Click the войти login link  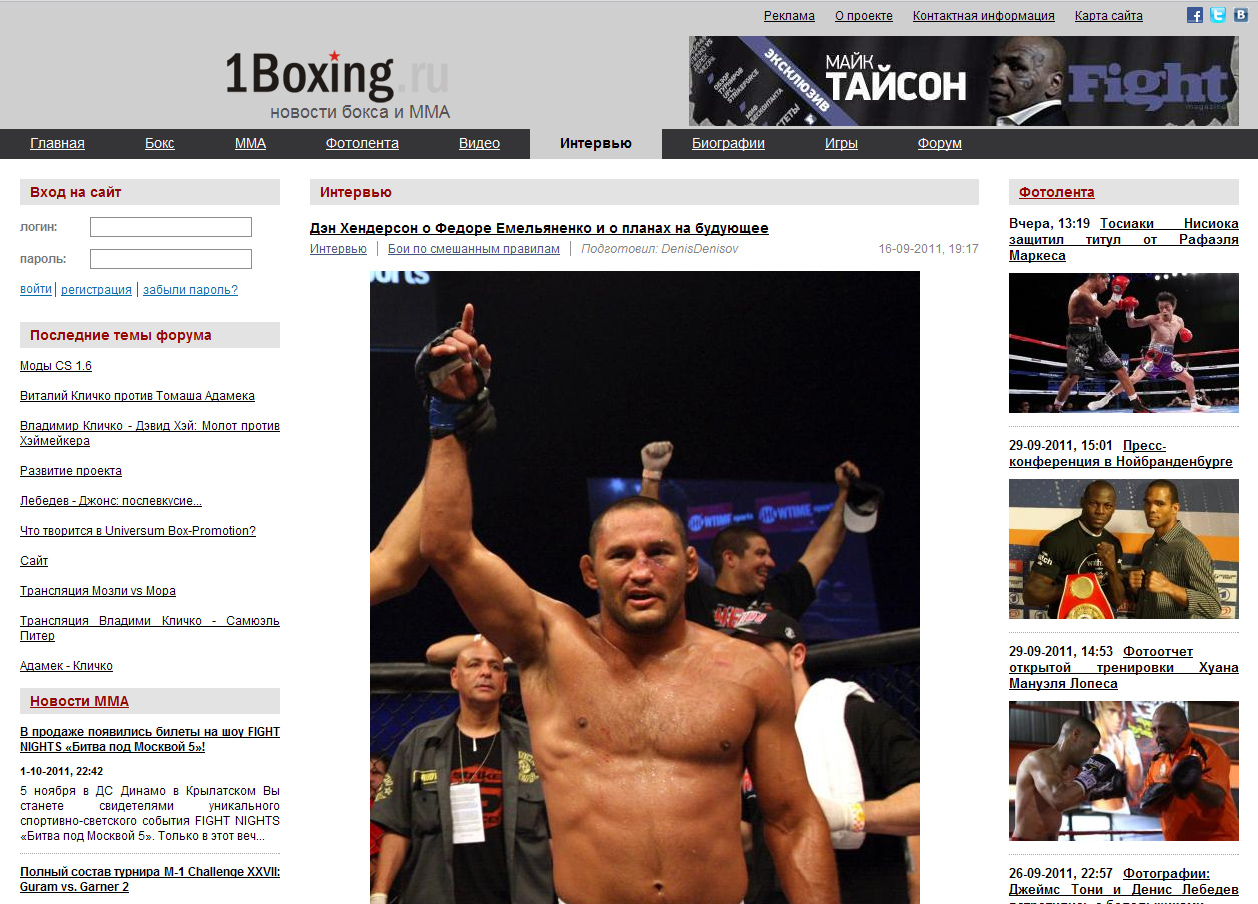[x=36, y=290]
